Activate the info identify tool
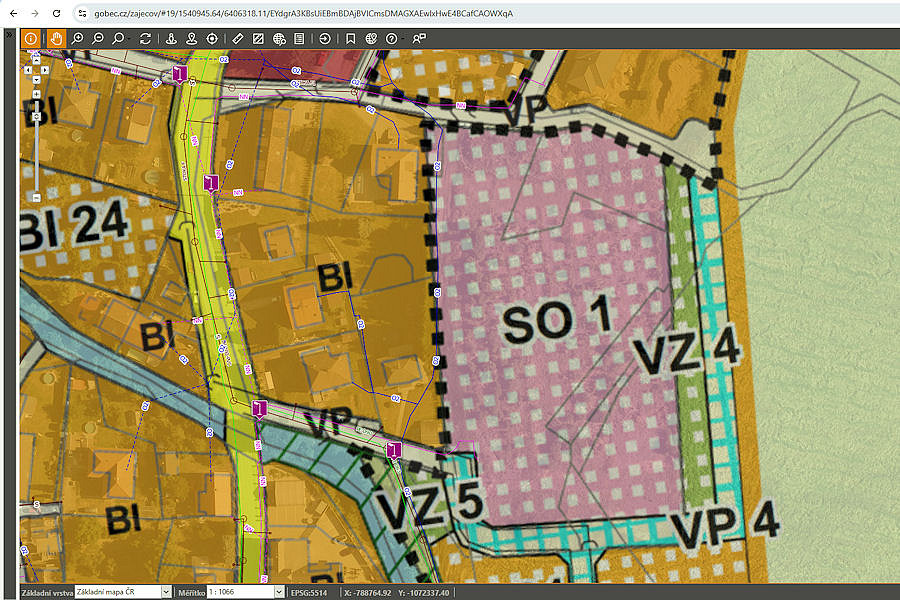Image resolution: width=900 pixels, height=600 pixels. click(x=30, y=38)
